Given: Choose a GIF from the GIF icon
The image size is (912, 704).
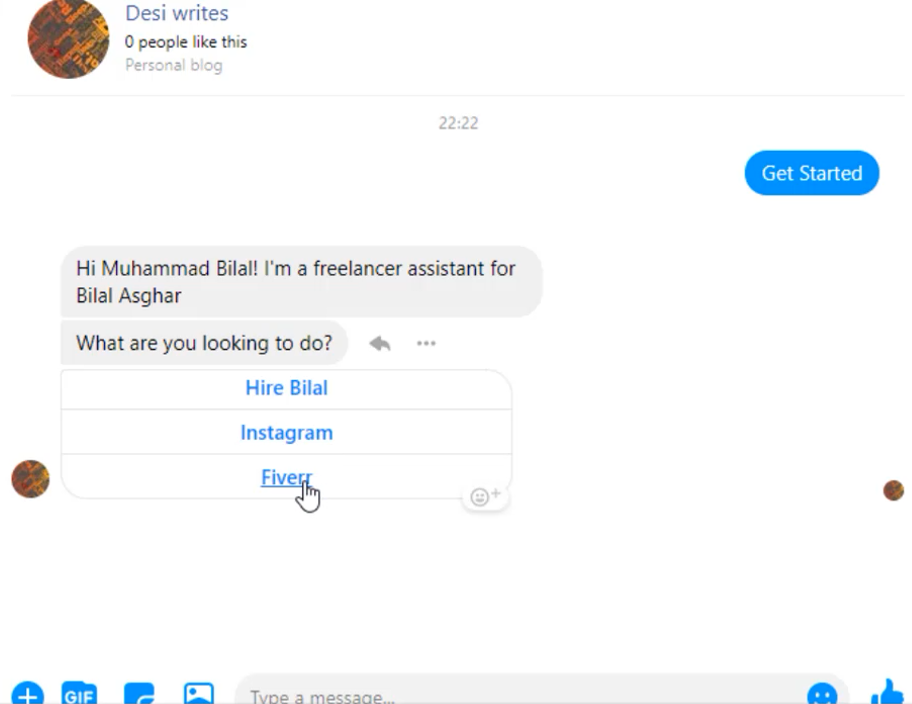Looking at the screenshot, I should coord(79,694).
